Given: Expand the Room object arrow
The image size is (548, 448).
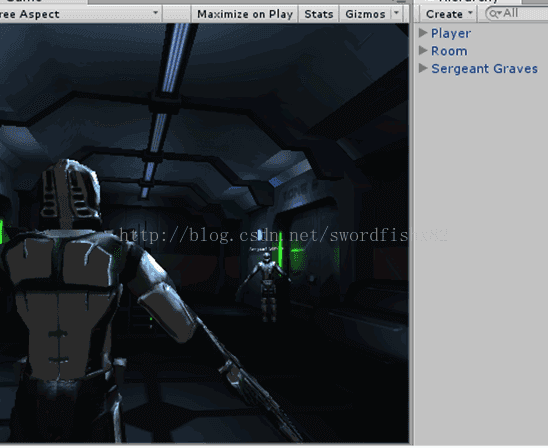Looking at the screenshot, I should (423, 51).
